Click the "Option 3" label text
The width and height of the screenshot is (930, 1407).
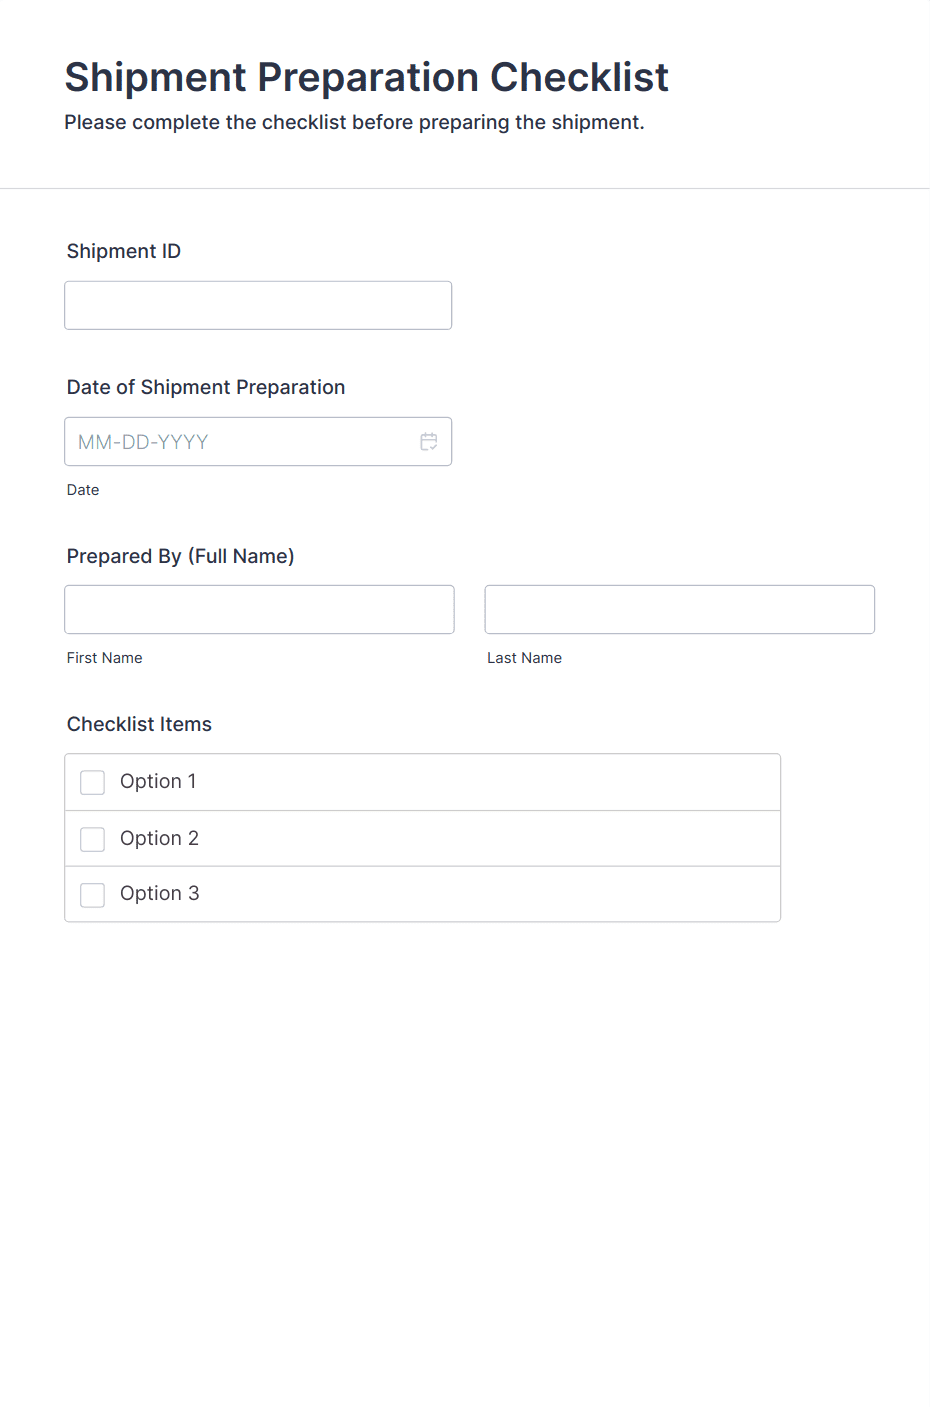pos(159,893)
